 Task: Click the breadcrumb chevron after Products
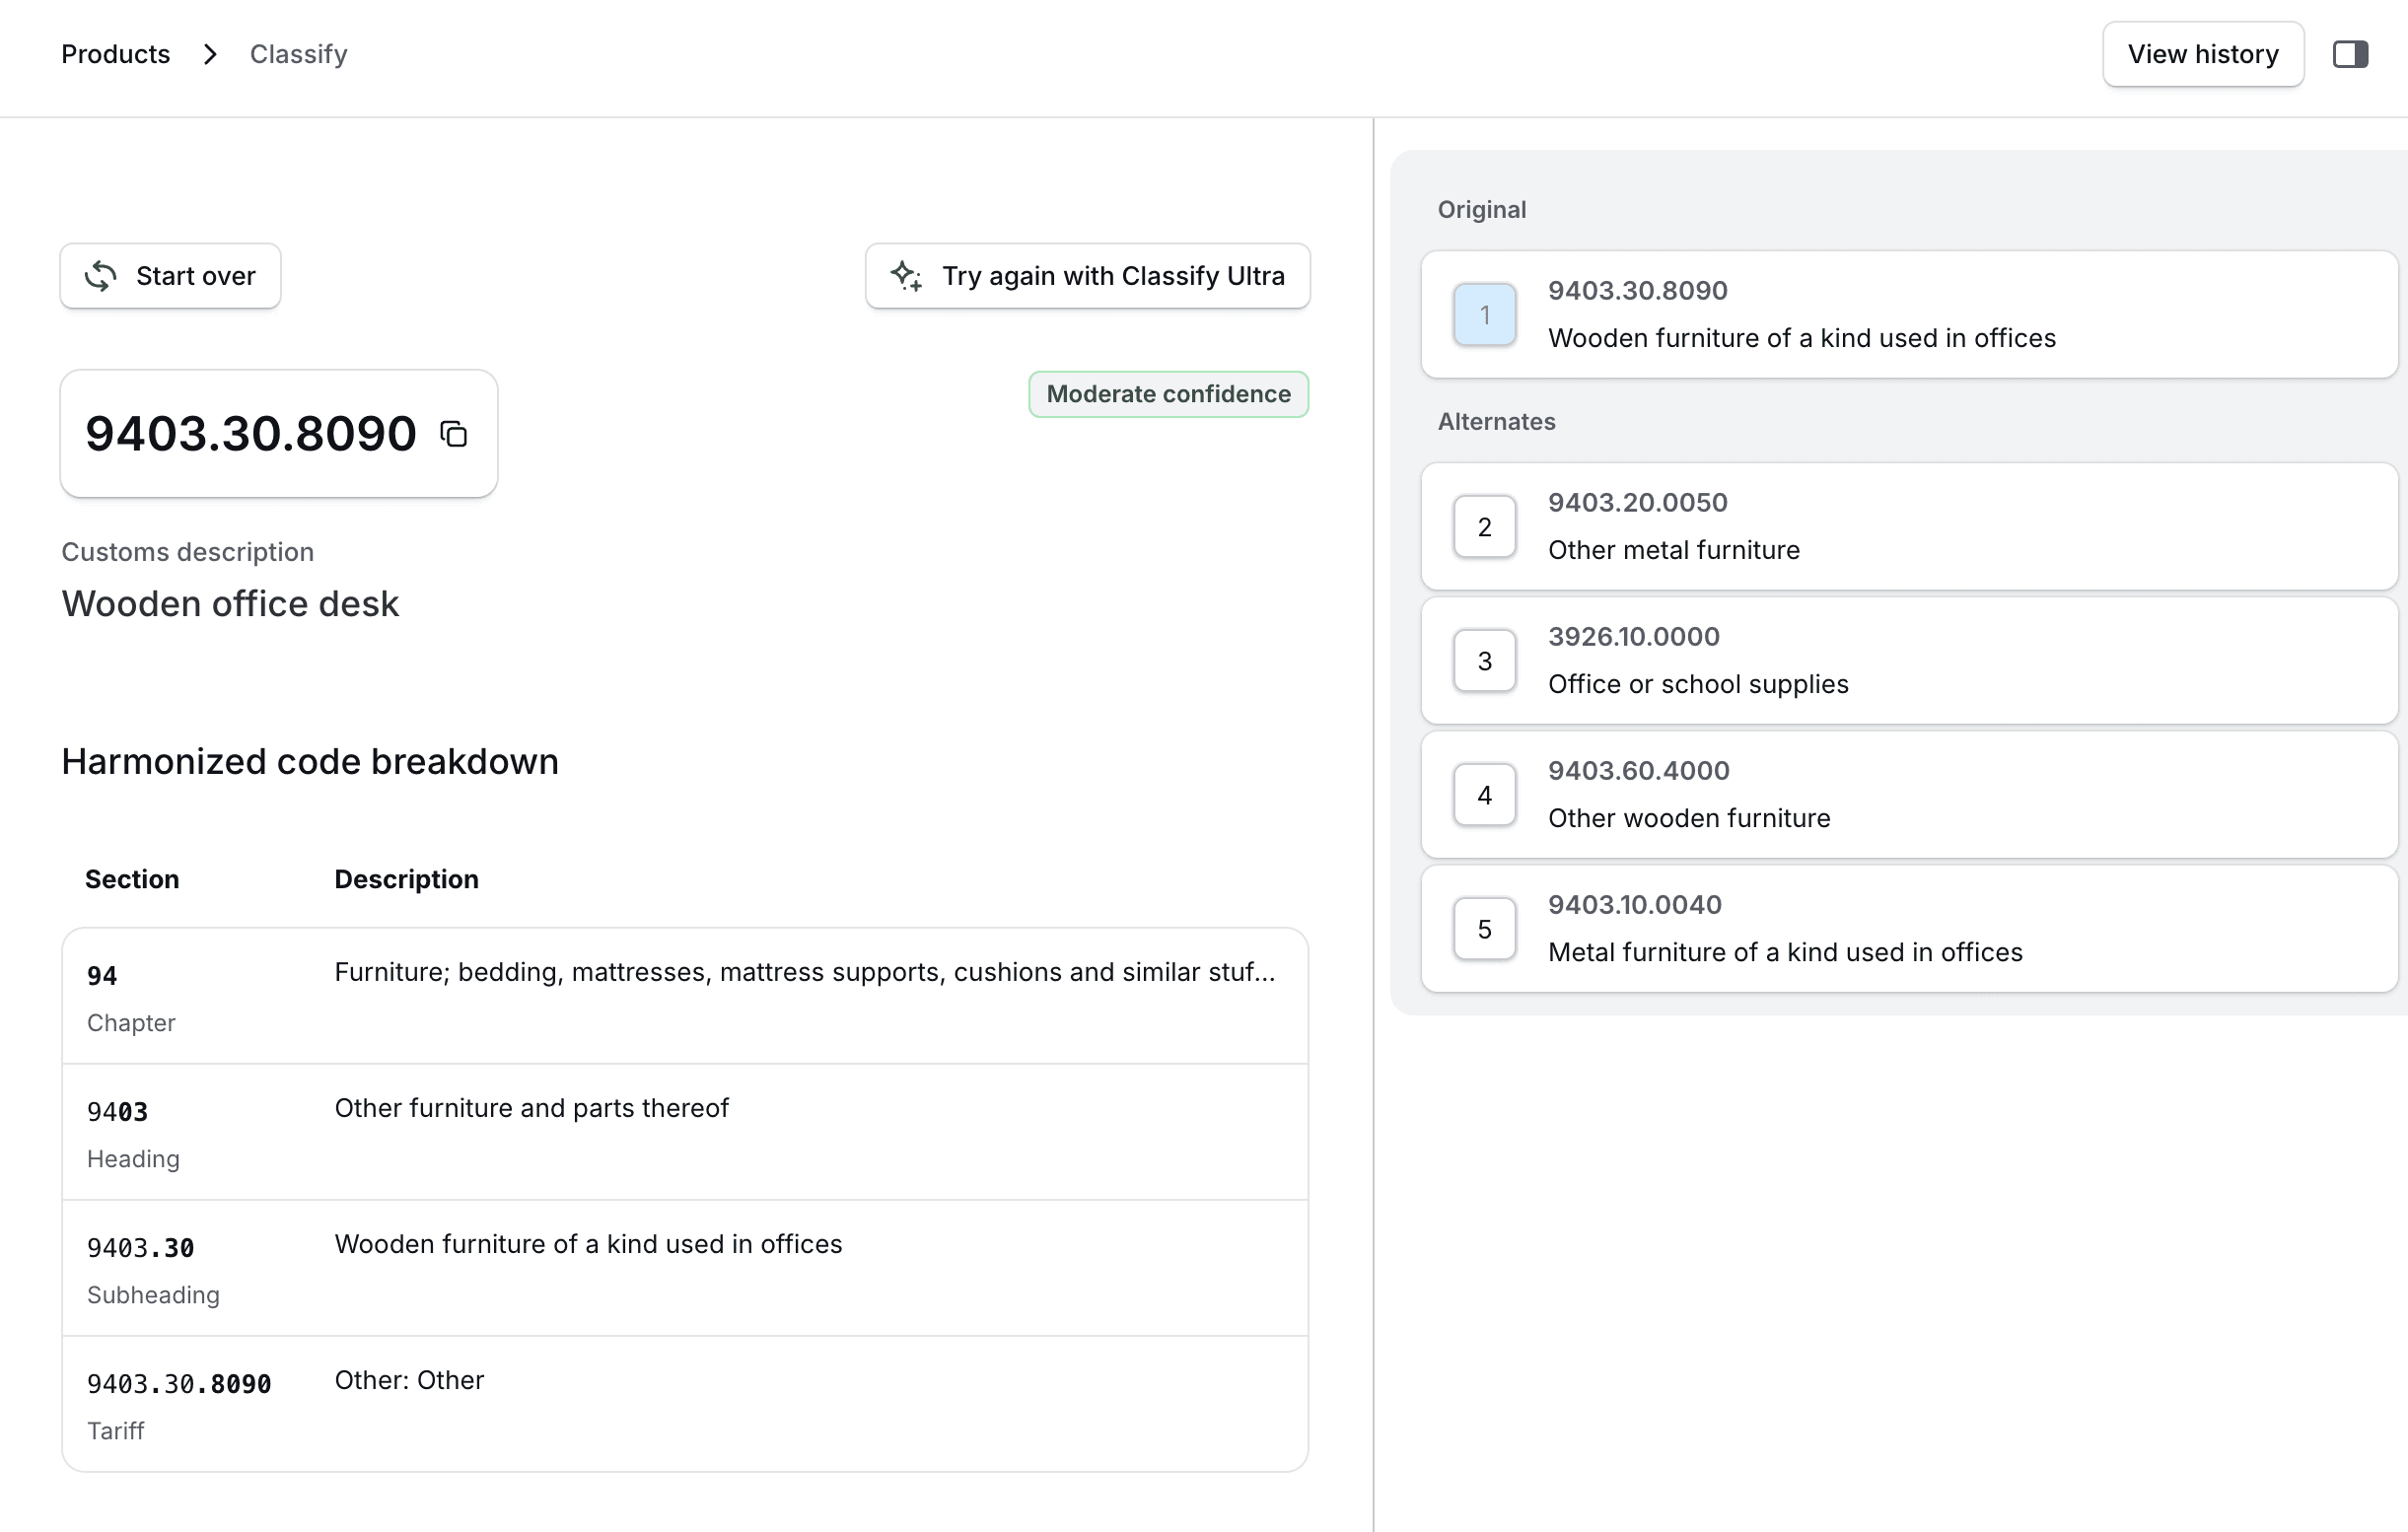[210, 54]
